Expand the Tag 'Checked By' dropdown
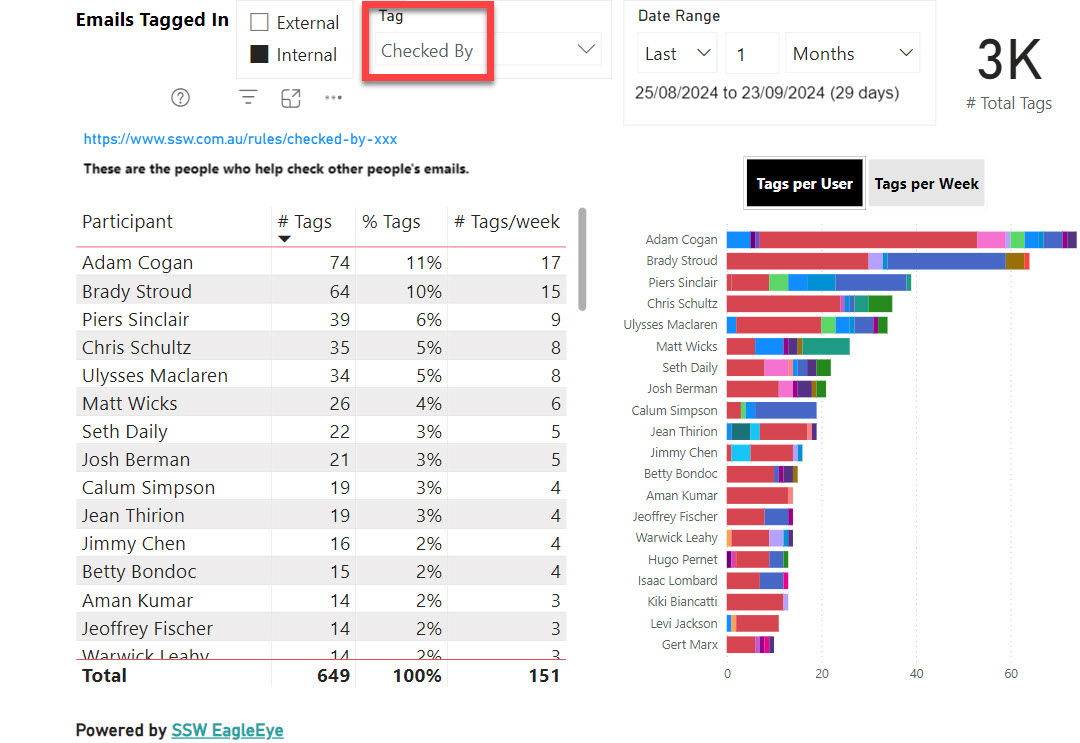The width and height of the screenshot is (1080, 743). coord(586,50)
